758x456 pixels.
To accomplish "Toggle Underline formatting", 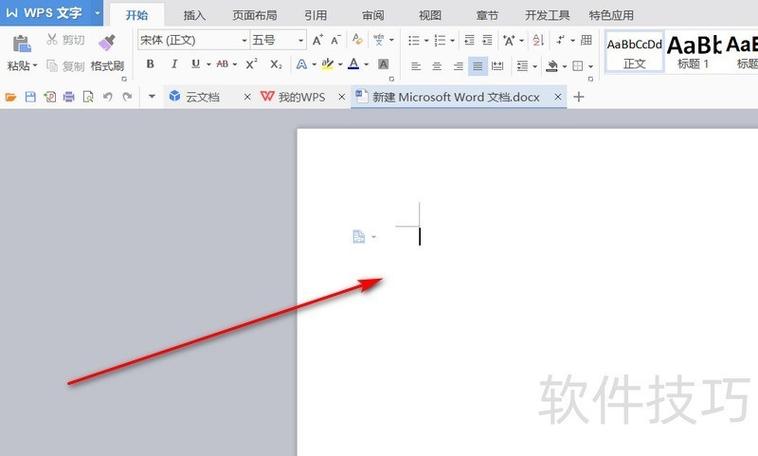I will point(196,64).
